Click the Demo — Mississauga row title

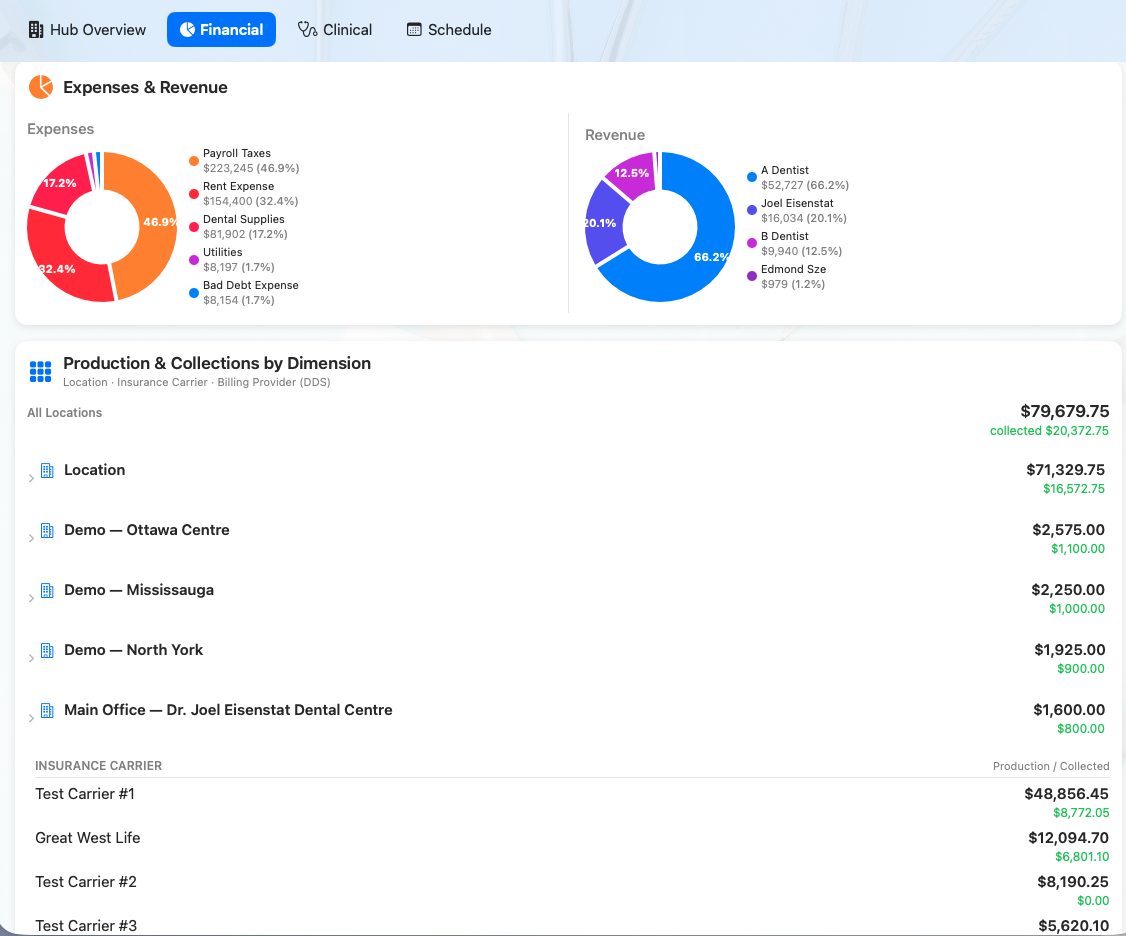pyautogui.click(x=139, y=590)
